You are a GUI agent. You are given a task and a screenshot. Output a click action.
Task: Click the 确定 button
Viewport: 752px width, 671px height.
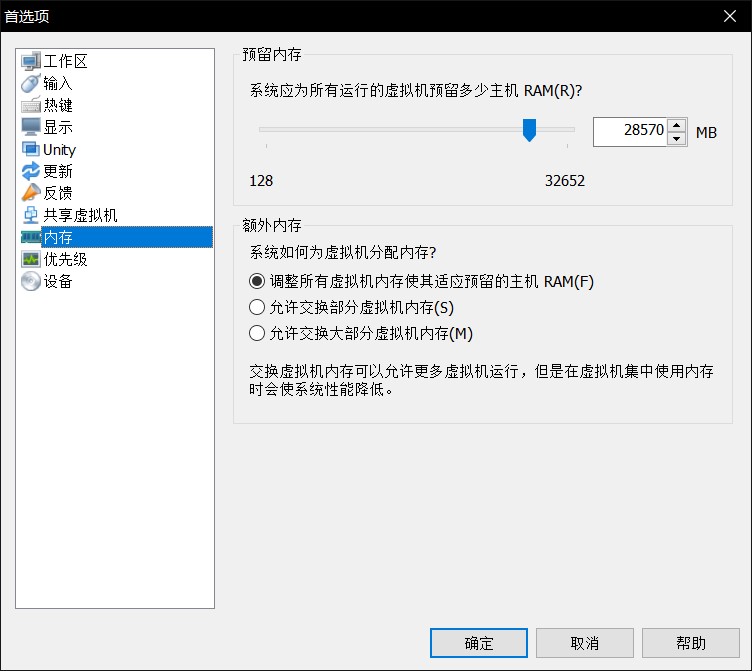[479, 643]
